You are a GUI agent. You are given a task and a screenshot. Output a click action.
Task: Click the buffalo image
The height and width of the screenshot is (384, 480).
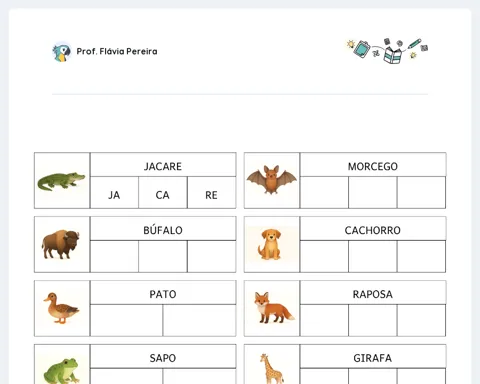61,244
